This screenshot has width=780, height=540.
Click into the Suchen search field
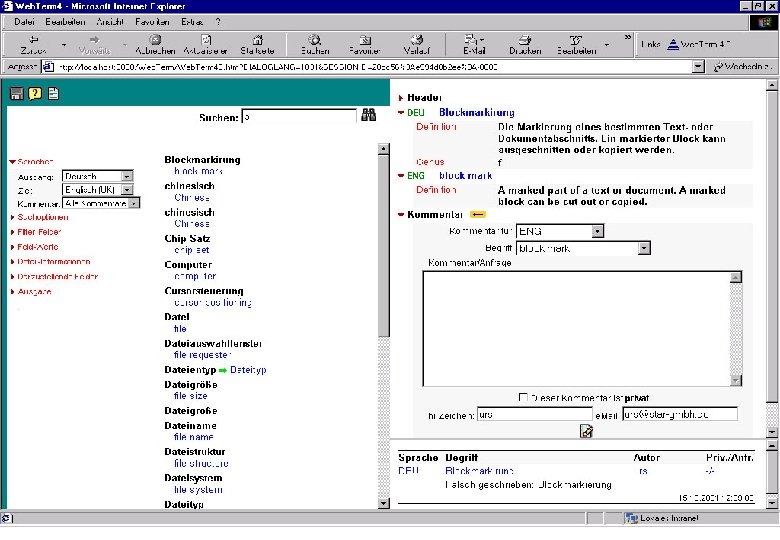[x=299, y=117]
